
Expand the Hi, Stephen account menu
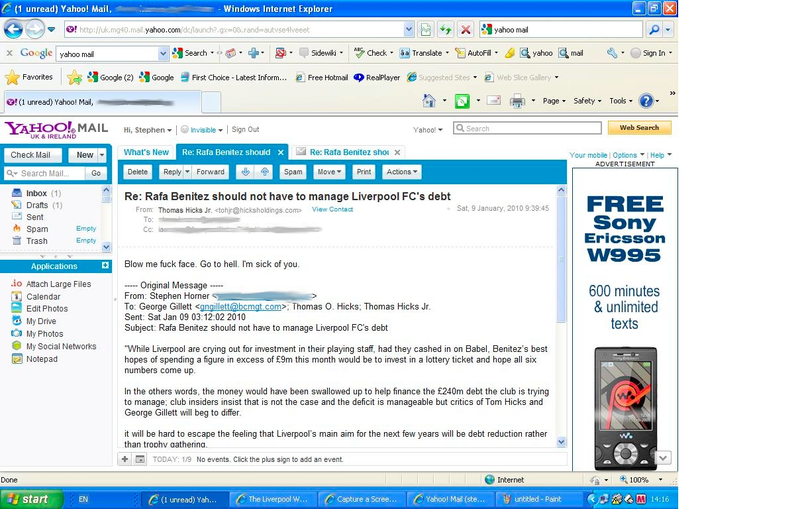(147, 130)
